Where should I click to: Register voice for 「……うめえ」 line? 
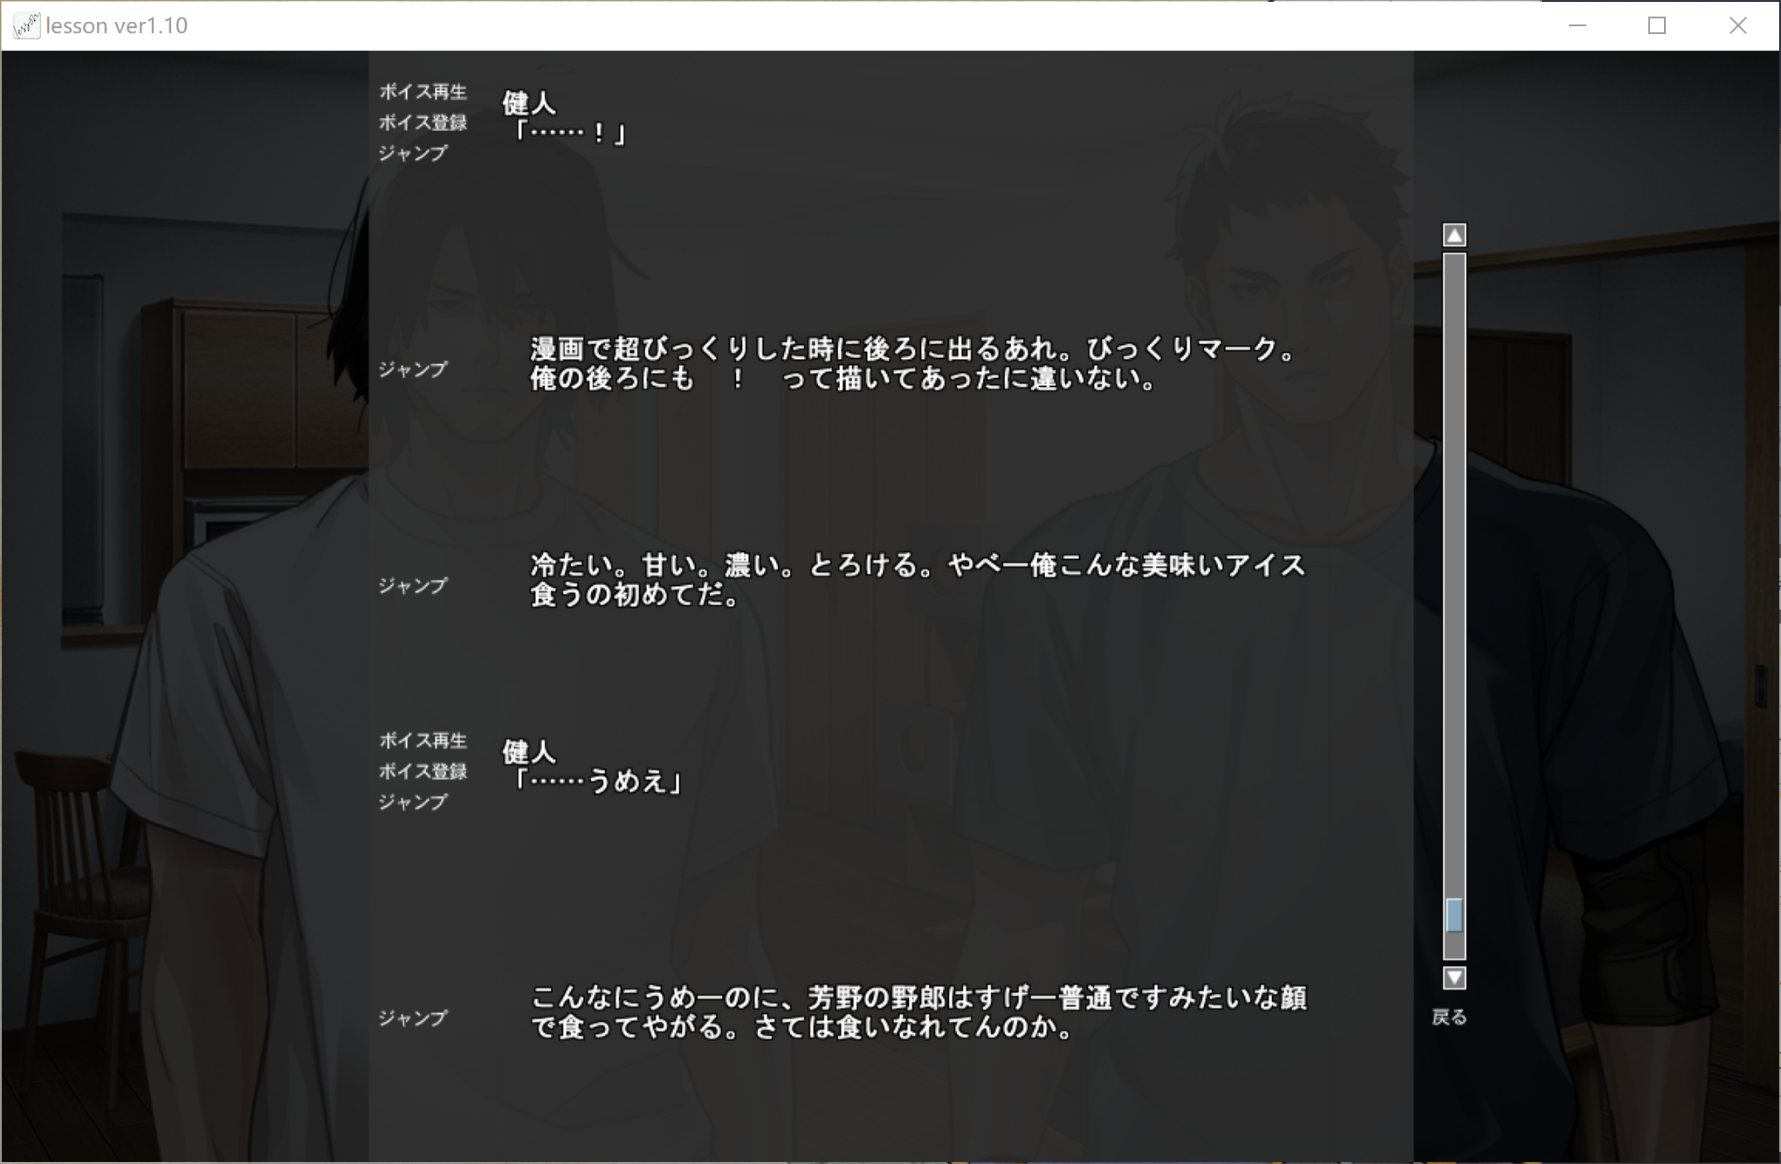coord(422,771)
